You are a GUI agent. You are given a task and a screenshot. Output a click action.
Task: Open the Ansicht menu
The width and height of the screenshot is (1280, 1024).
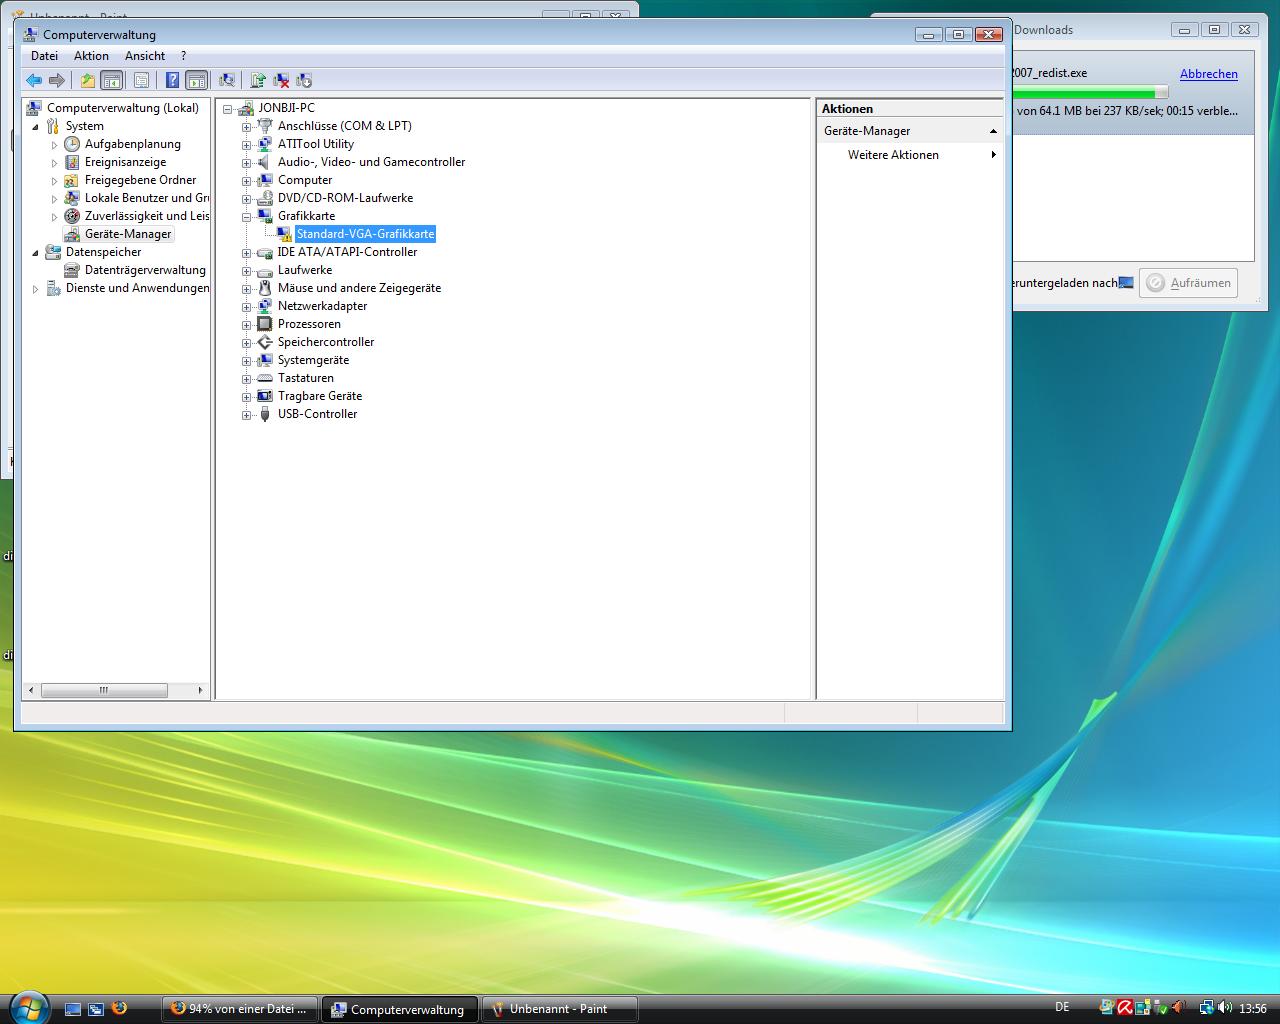[145, 56]
